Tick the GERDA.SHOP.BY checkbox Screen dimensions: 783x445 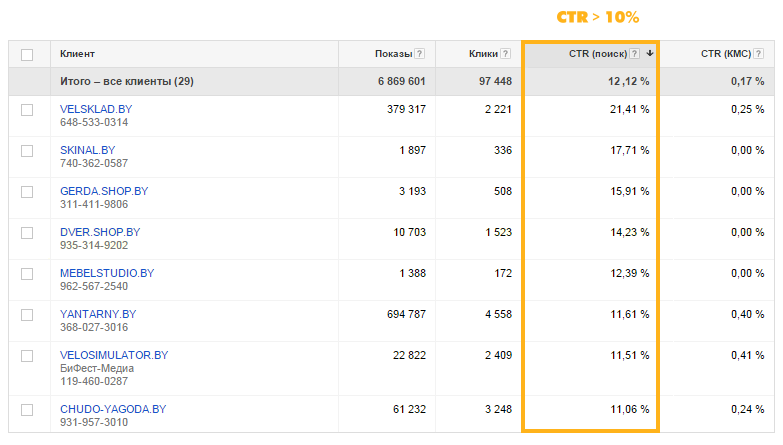(27, 191)
